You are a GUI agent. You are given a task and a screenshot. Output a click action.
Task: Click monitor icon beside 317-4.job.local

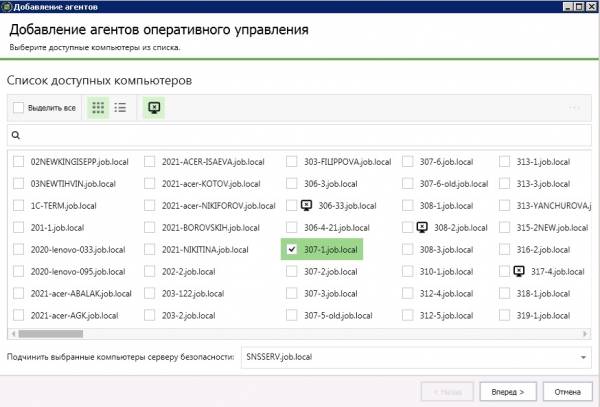pyautogui.click(x=518, y=271)
